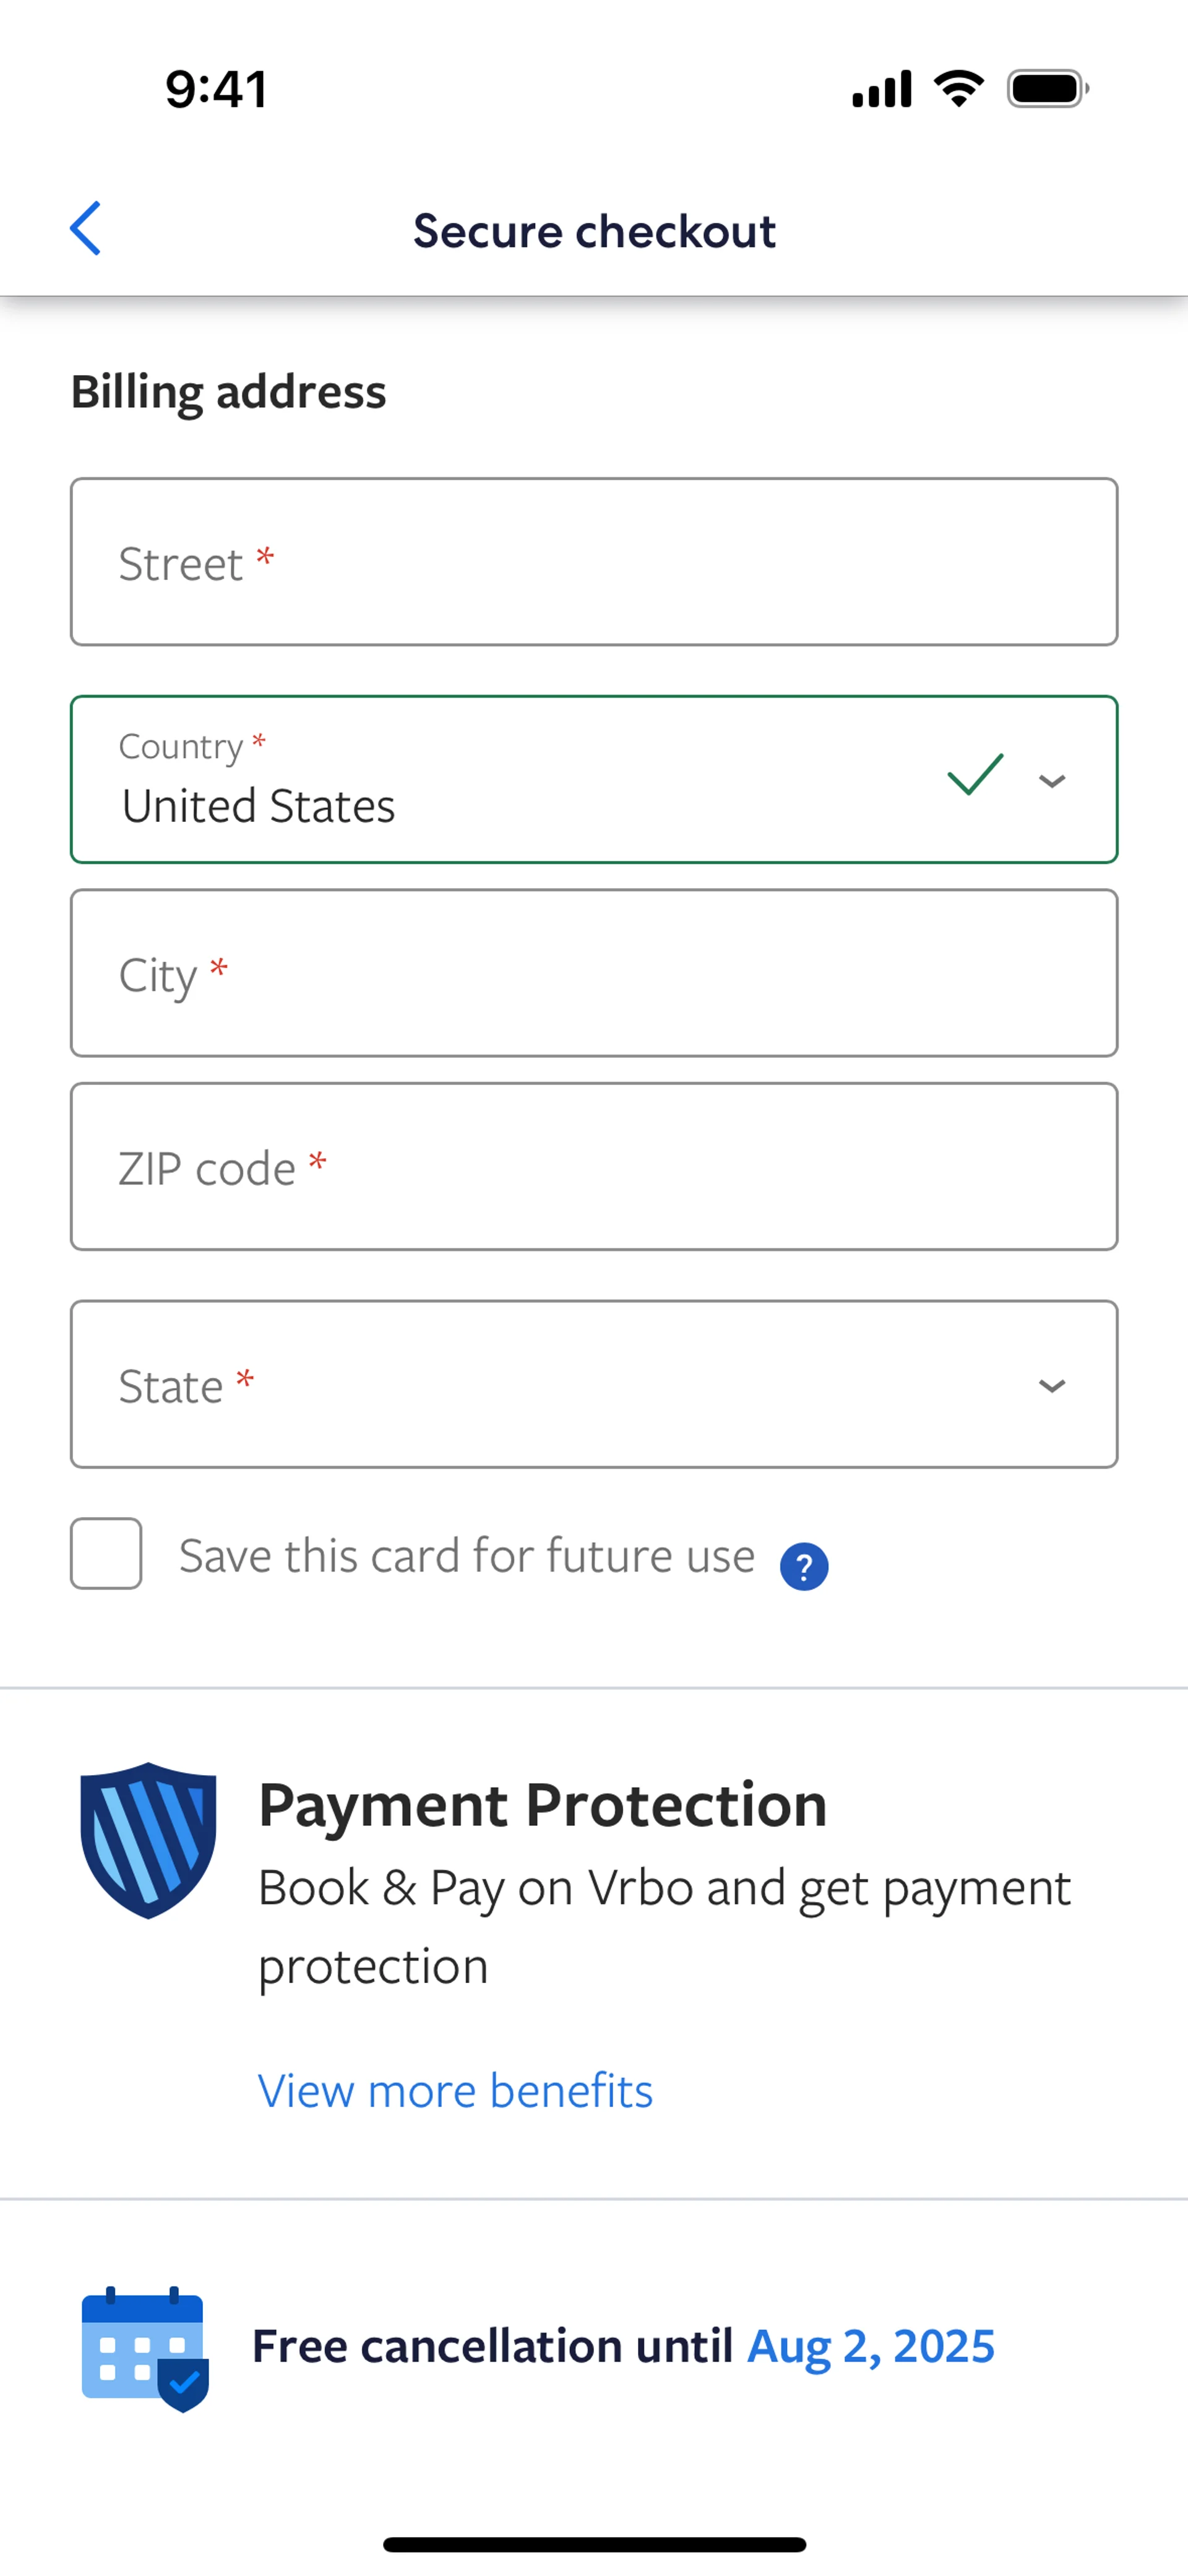Tap the Payment Protection shield icon
Screen dimensions: 1188x2576
148,1840
